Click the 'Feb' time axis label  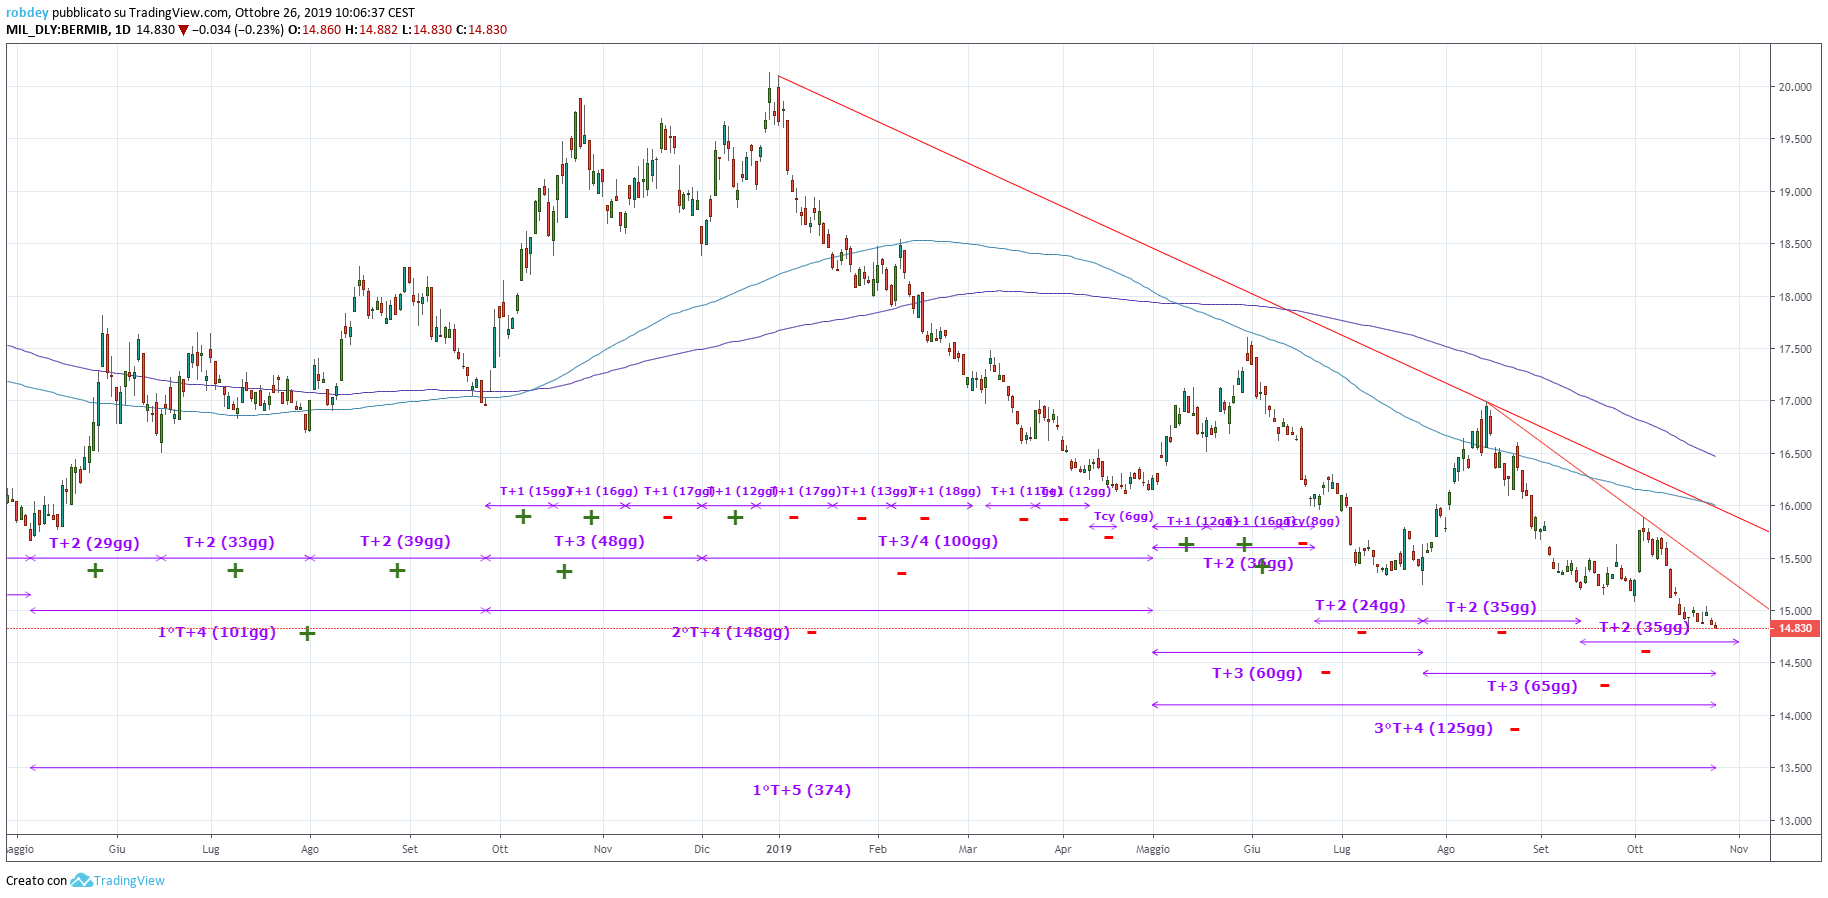pos(878,849)
